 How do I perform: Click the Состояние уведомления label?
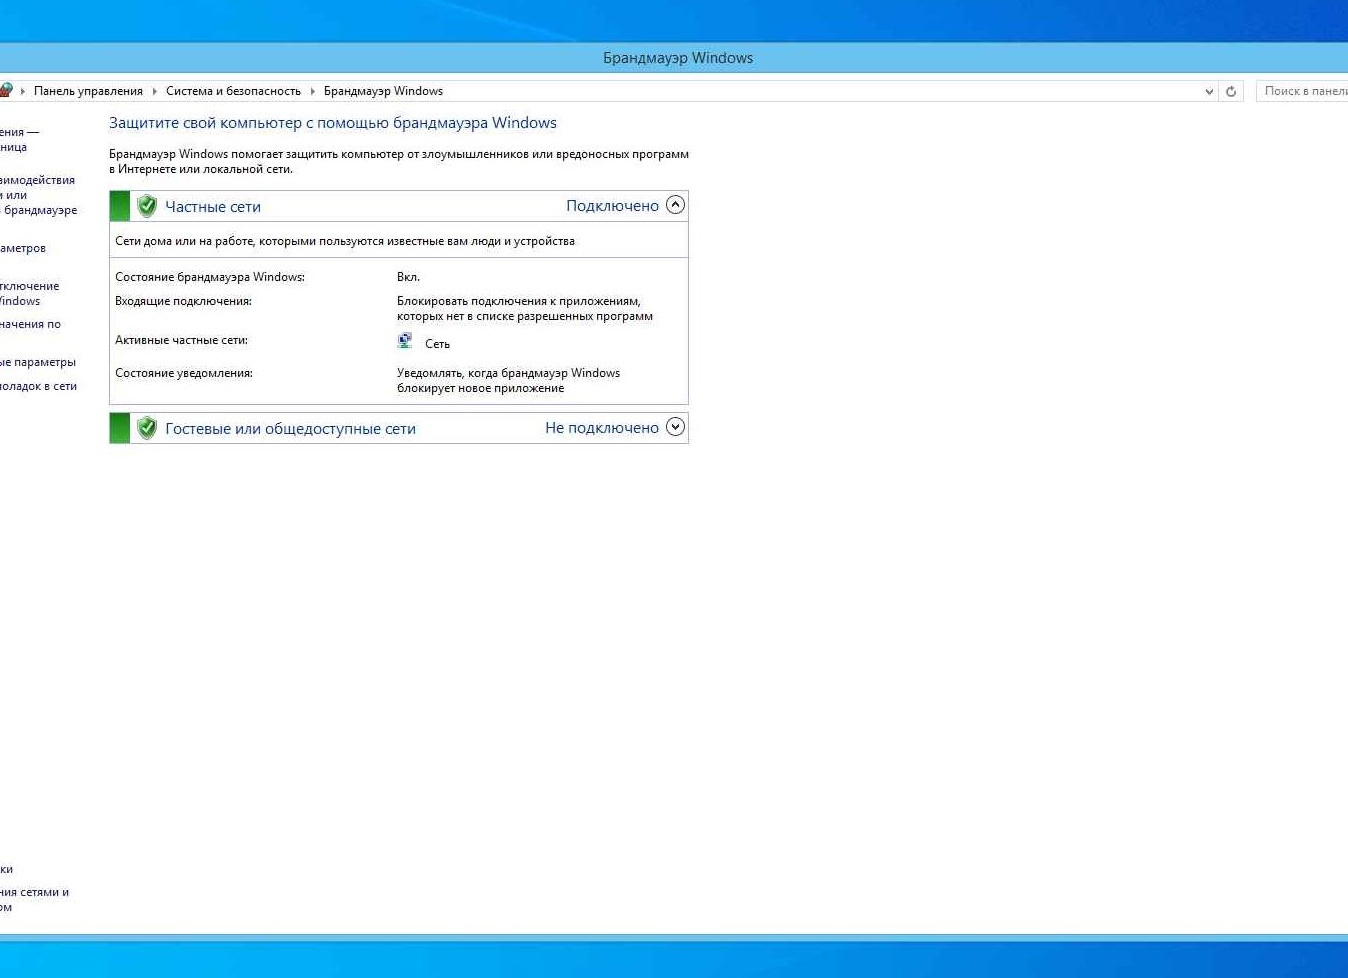tap(184, 373)
